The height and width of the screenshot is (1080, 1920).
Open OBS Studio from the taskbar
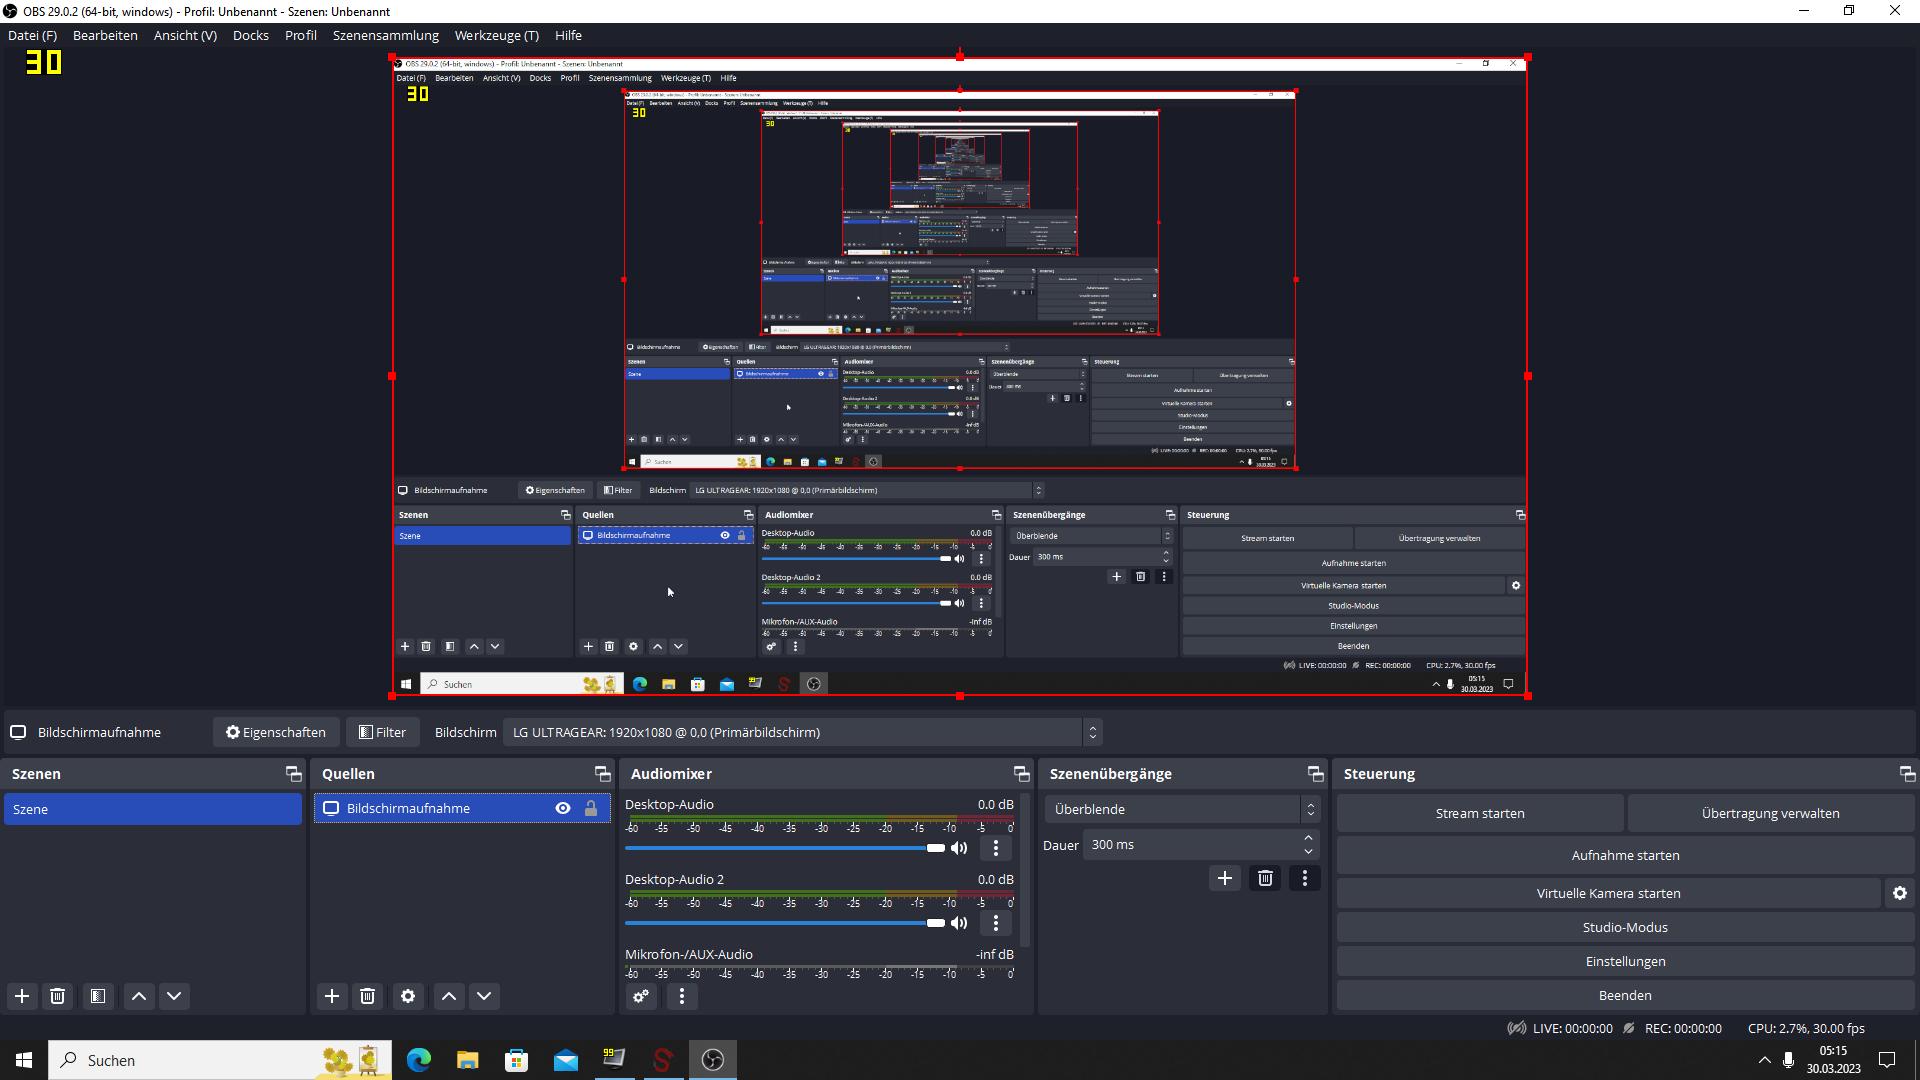pyautogui.click(x=713, y=1060)
